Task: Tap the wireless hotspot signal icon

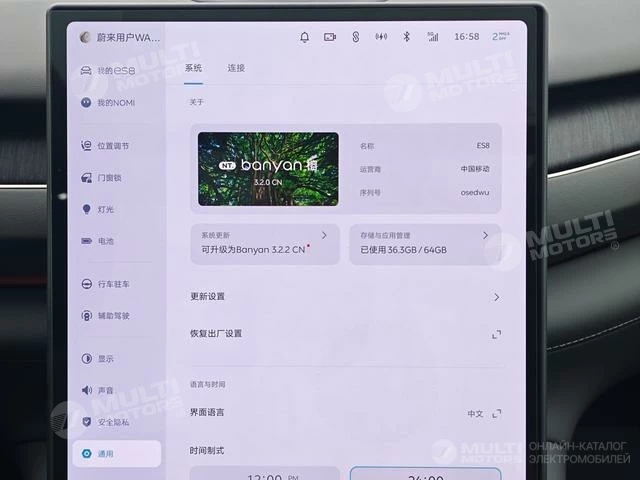Action: 381,37
